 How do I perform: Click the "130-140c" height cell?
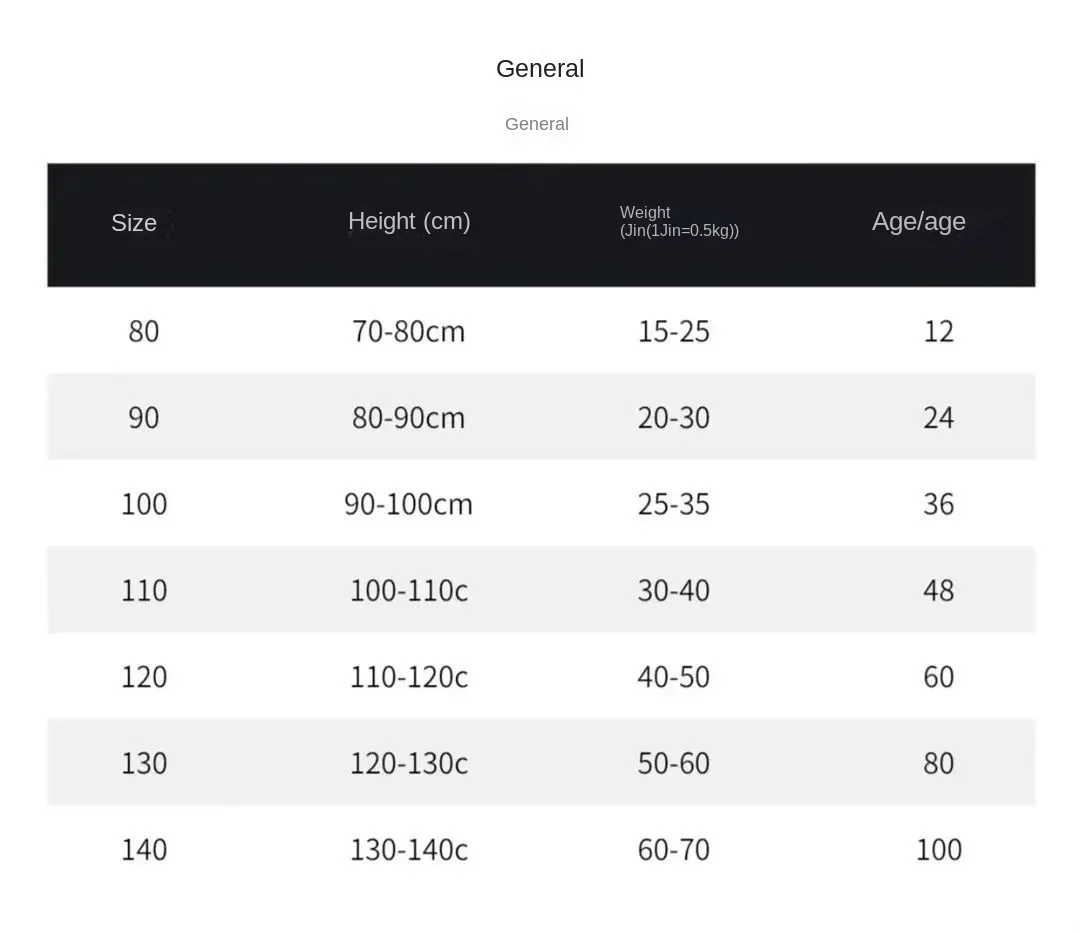click(x=408, y=850)
